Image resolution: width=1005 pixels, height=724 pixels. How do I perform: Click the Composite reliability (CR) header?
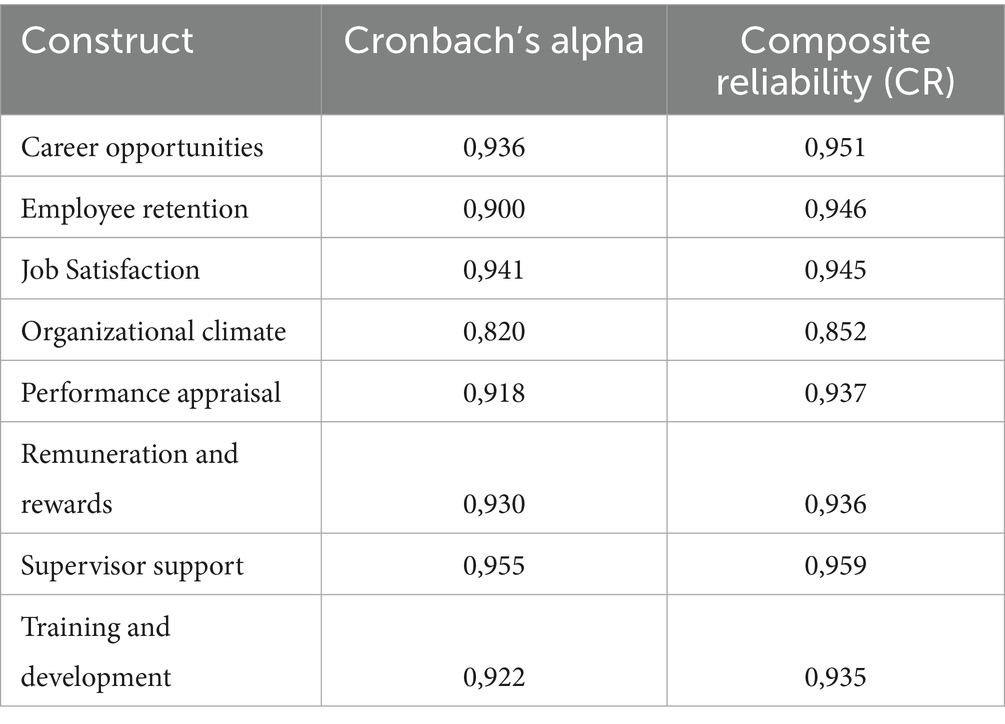pyautogui.click(x=836, y=58)
